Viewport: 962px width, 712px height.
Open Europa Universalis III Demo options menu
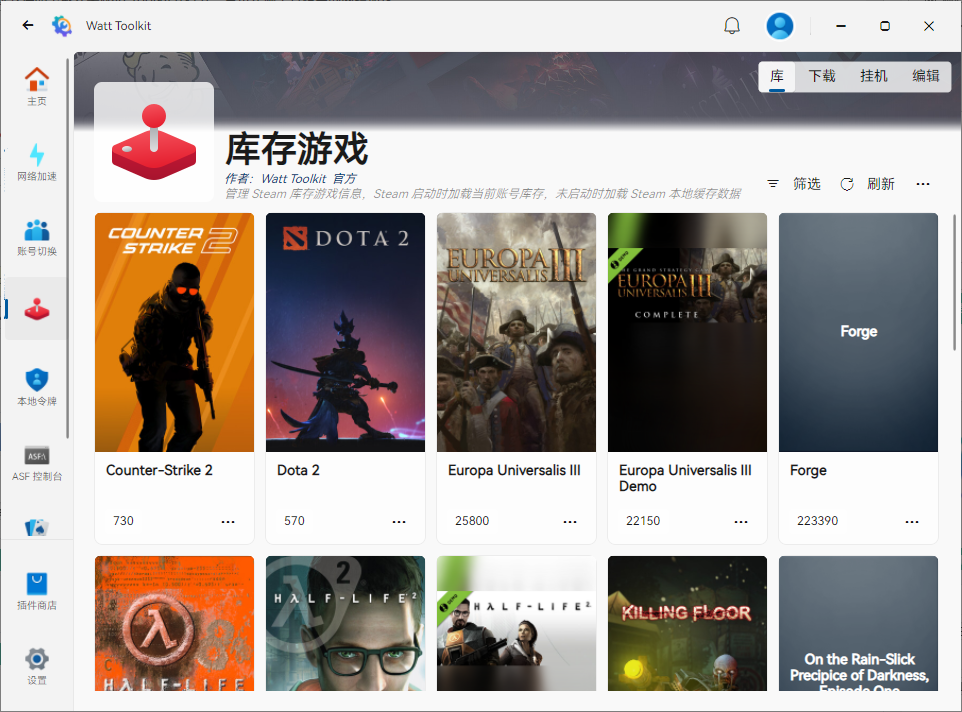click(741, 521)
